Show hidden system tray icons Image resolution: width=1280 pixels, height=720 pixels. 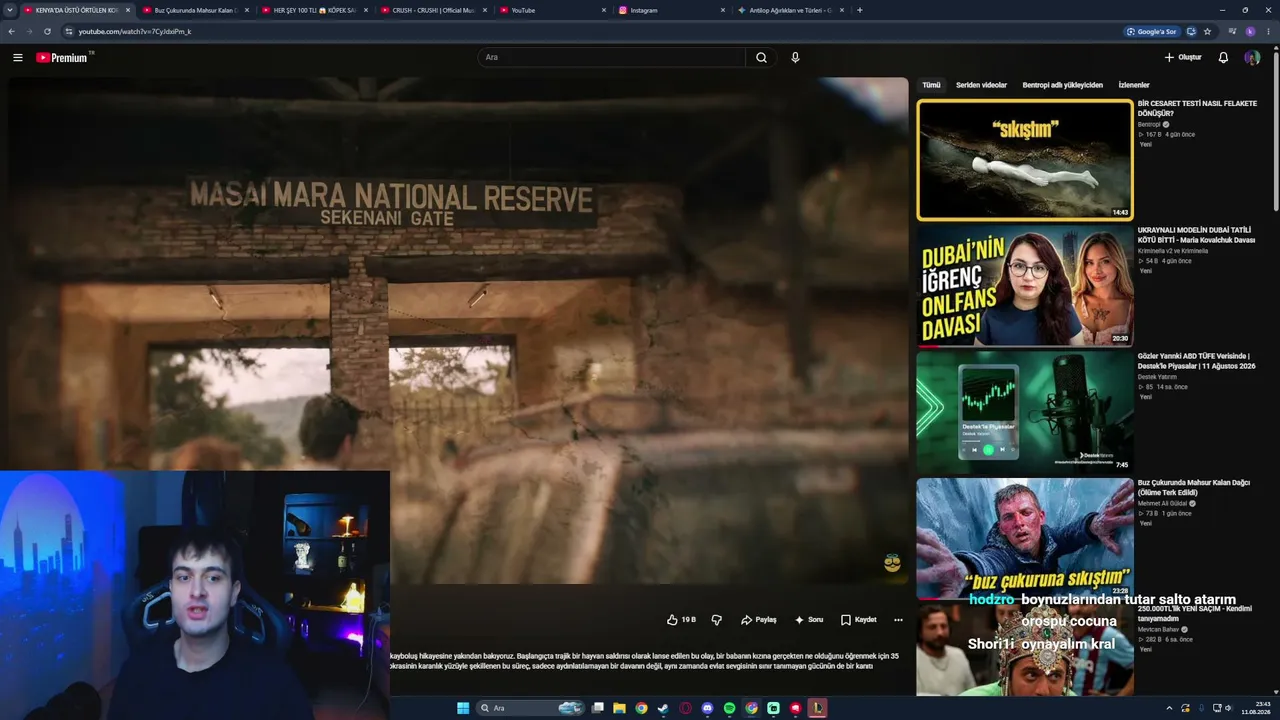pyautogui.click(x=1169, y=708)
